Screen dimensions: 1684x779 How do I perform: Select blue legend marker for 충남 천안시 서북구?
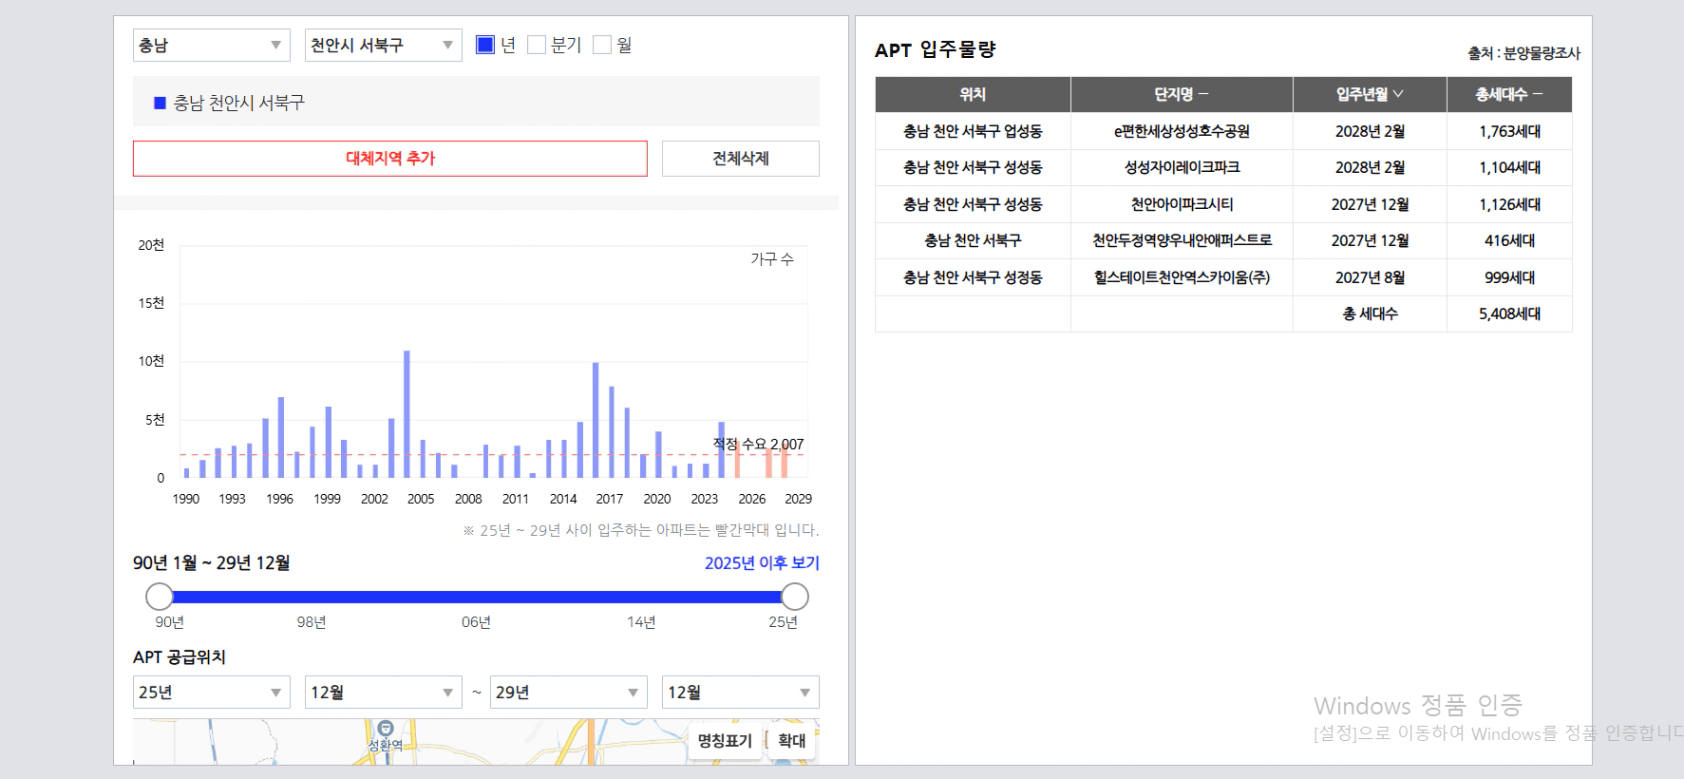coord(159,102)
